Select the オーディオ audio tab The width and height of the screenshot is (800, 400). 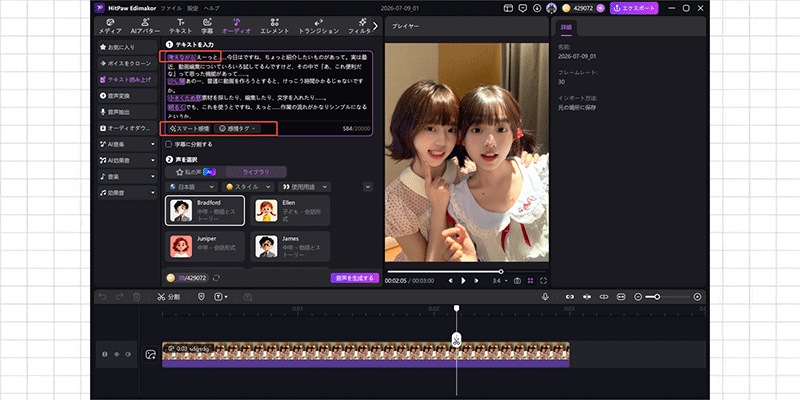(236, 26)
